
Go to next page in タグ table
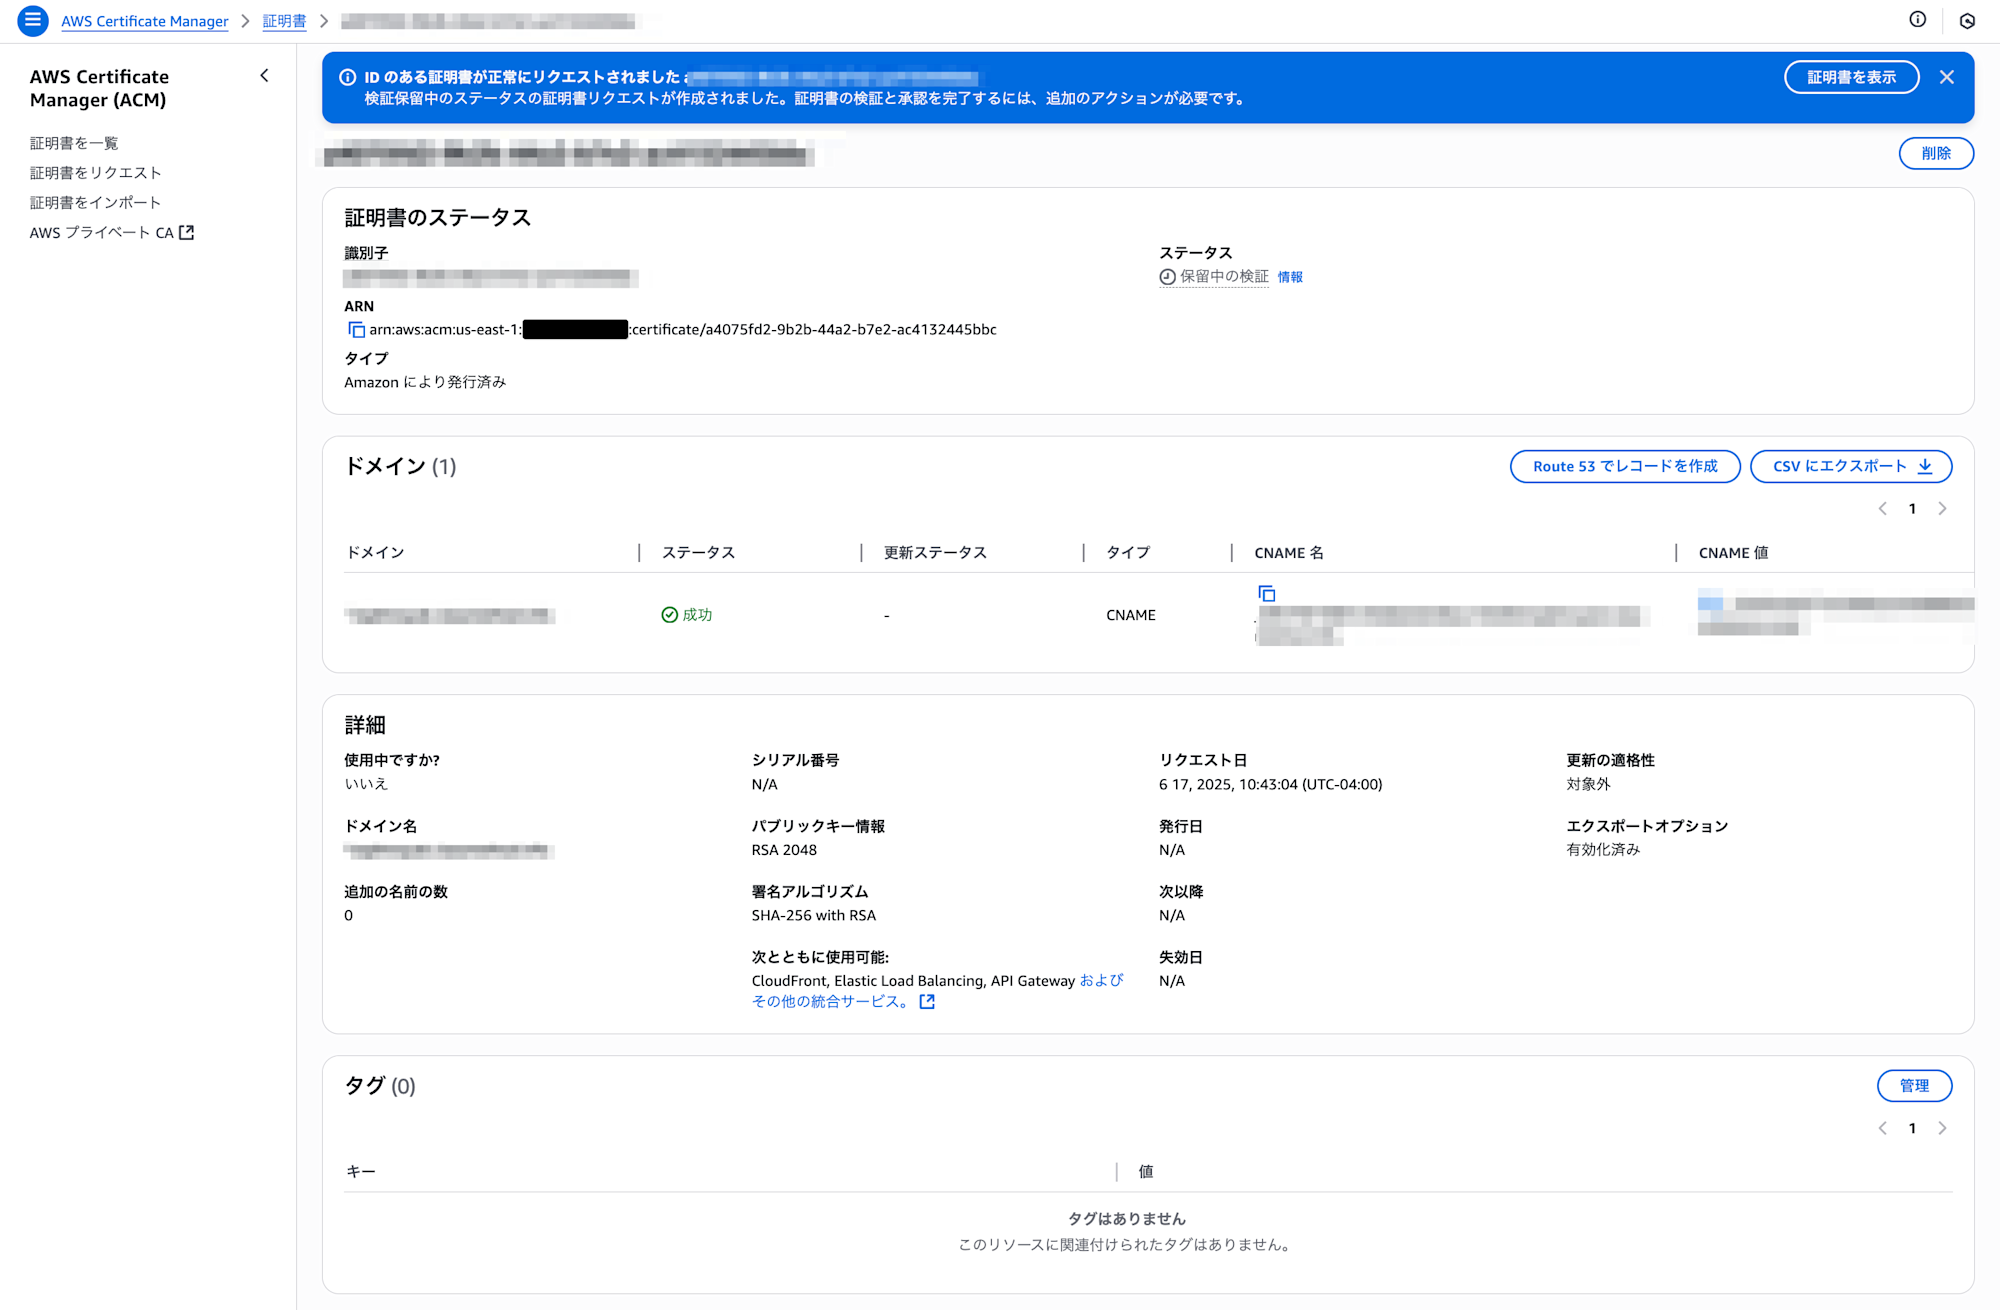1942,1128
